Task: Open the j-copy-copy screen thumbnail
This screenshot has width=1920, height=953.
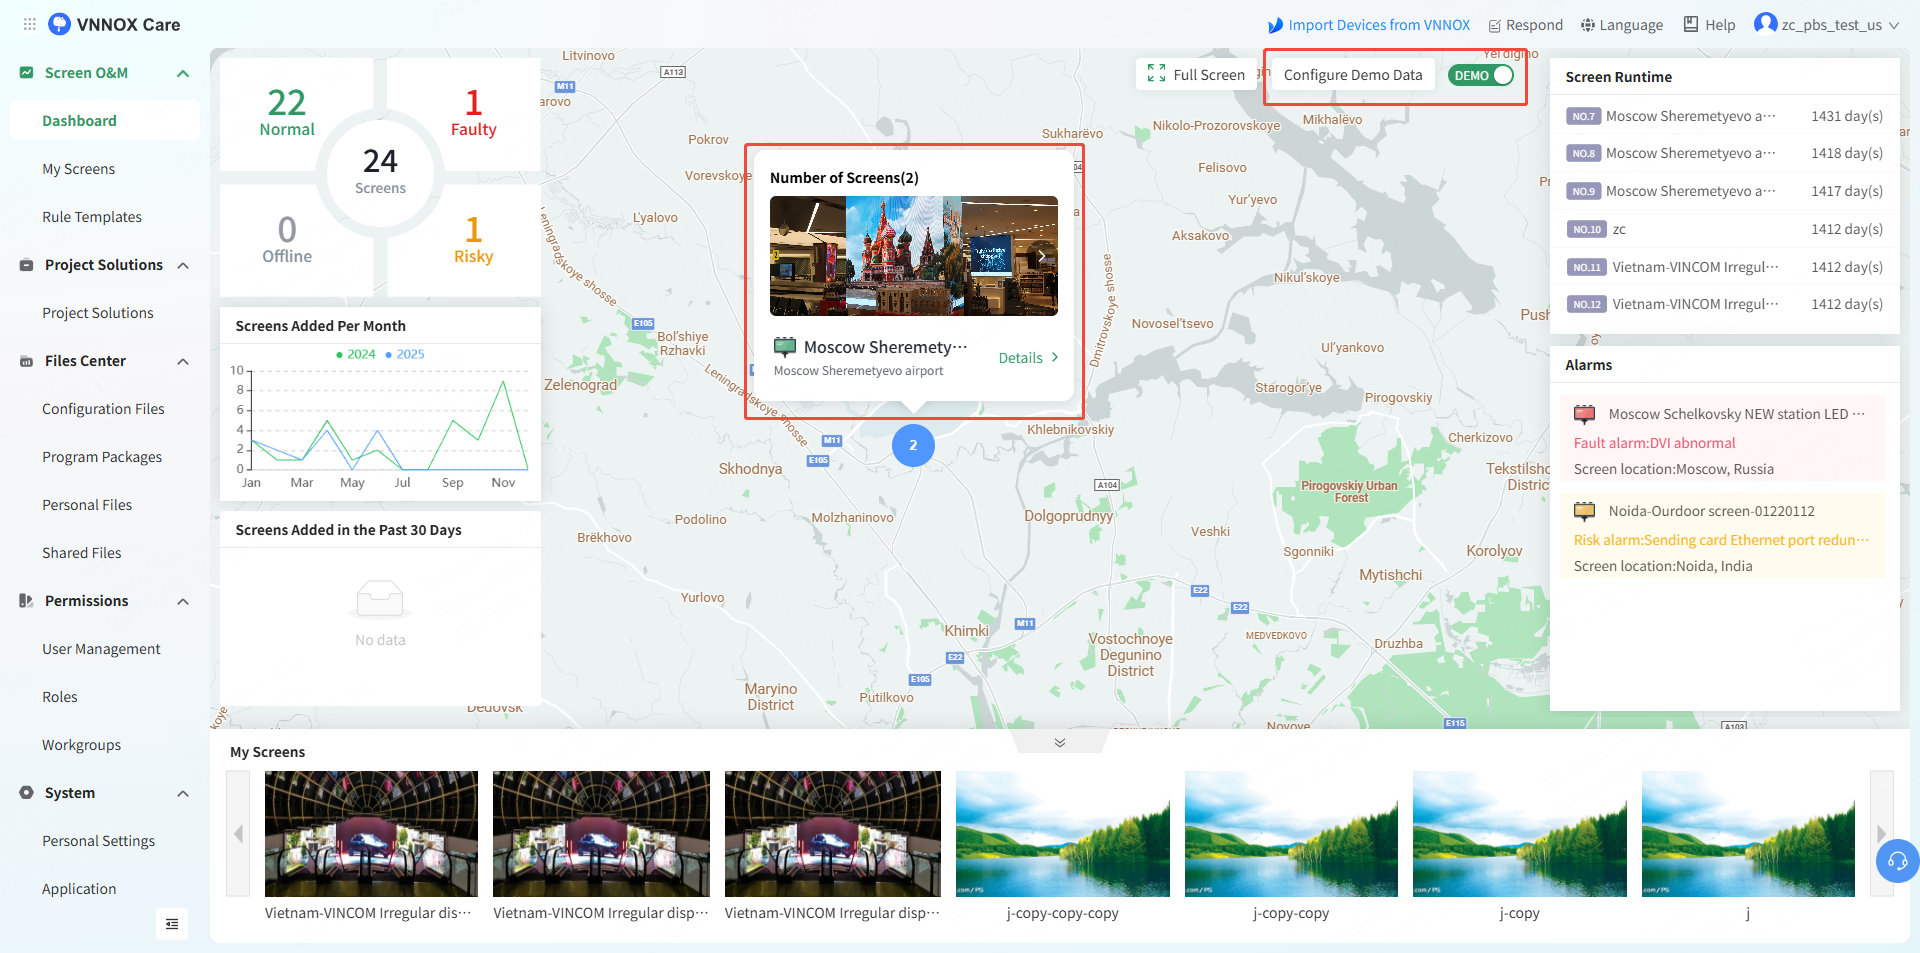Action: coord(1291,834)
